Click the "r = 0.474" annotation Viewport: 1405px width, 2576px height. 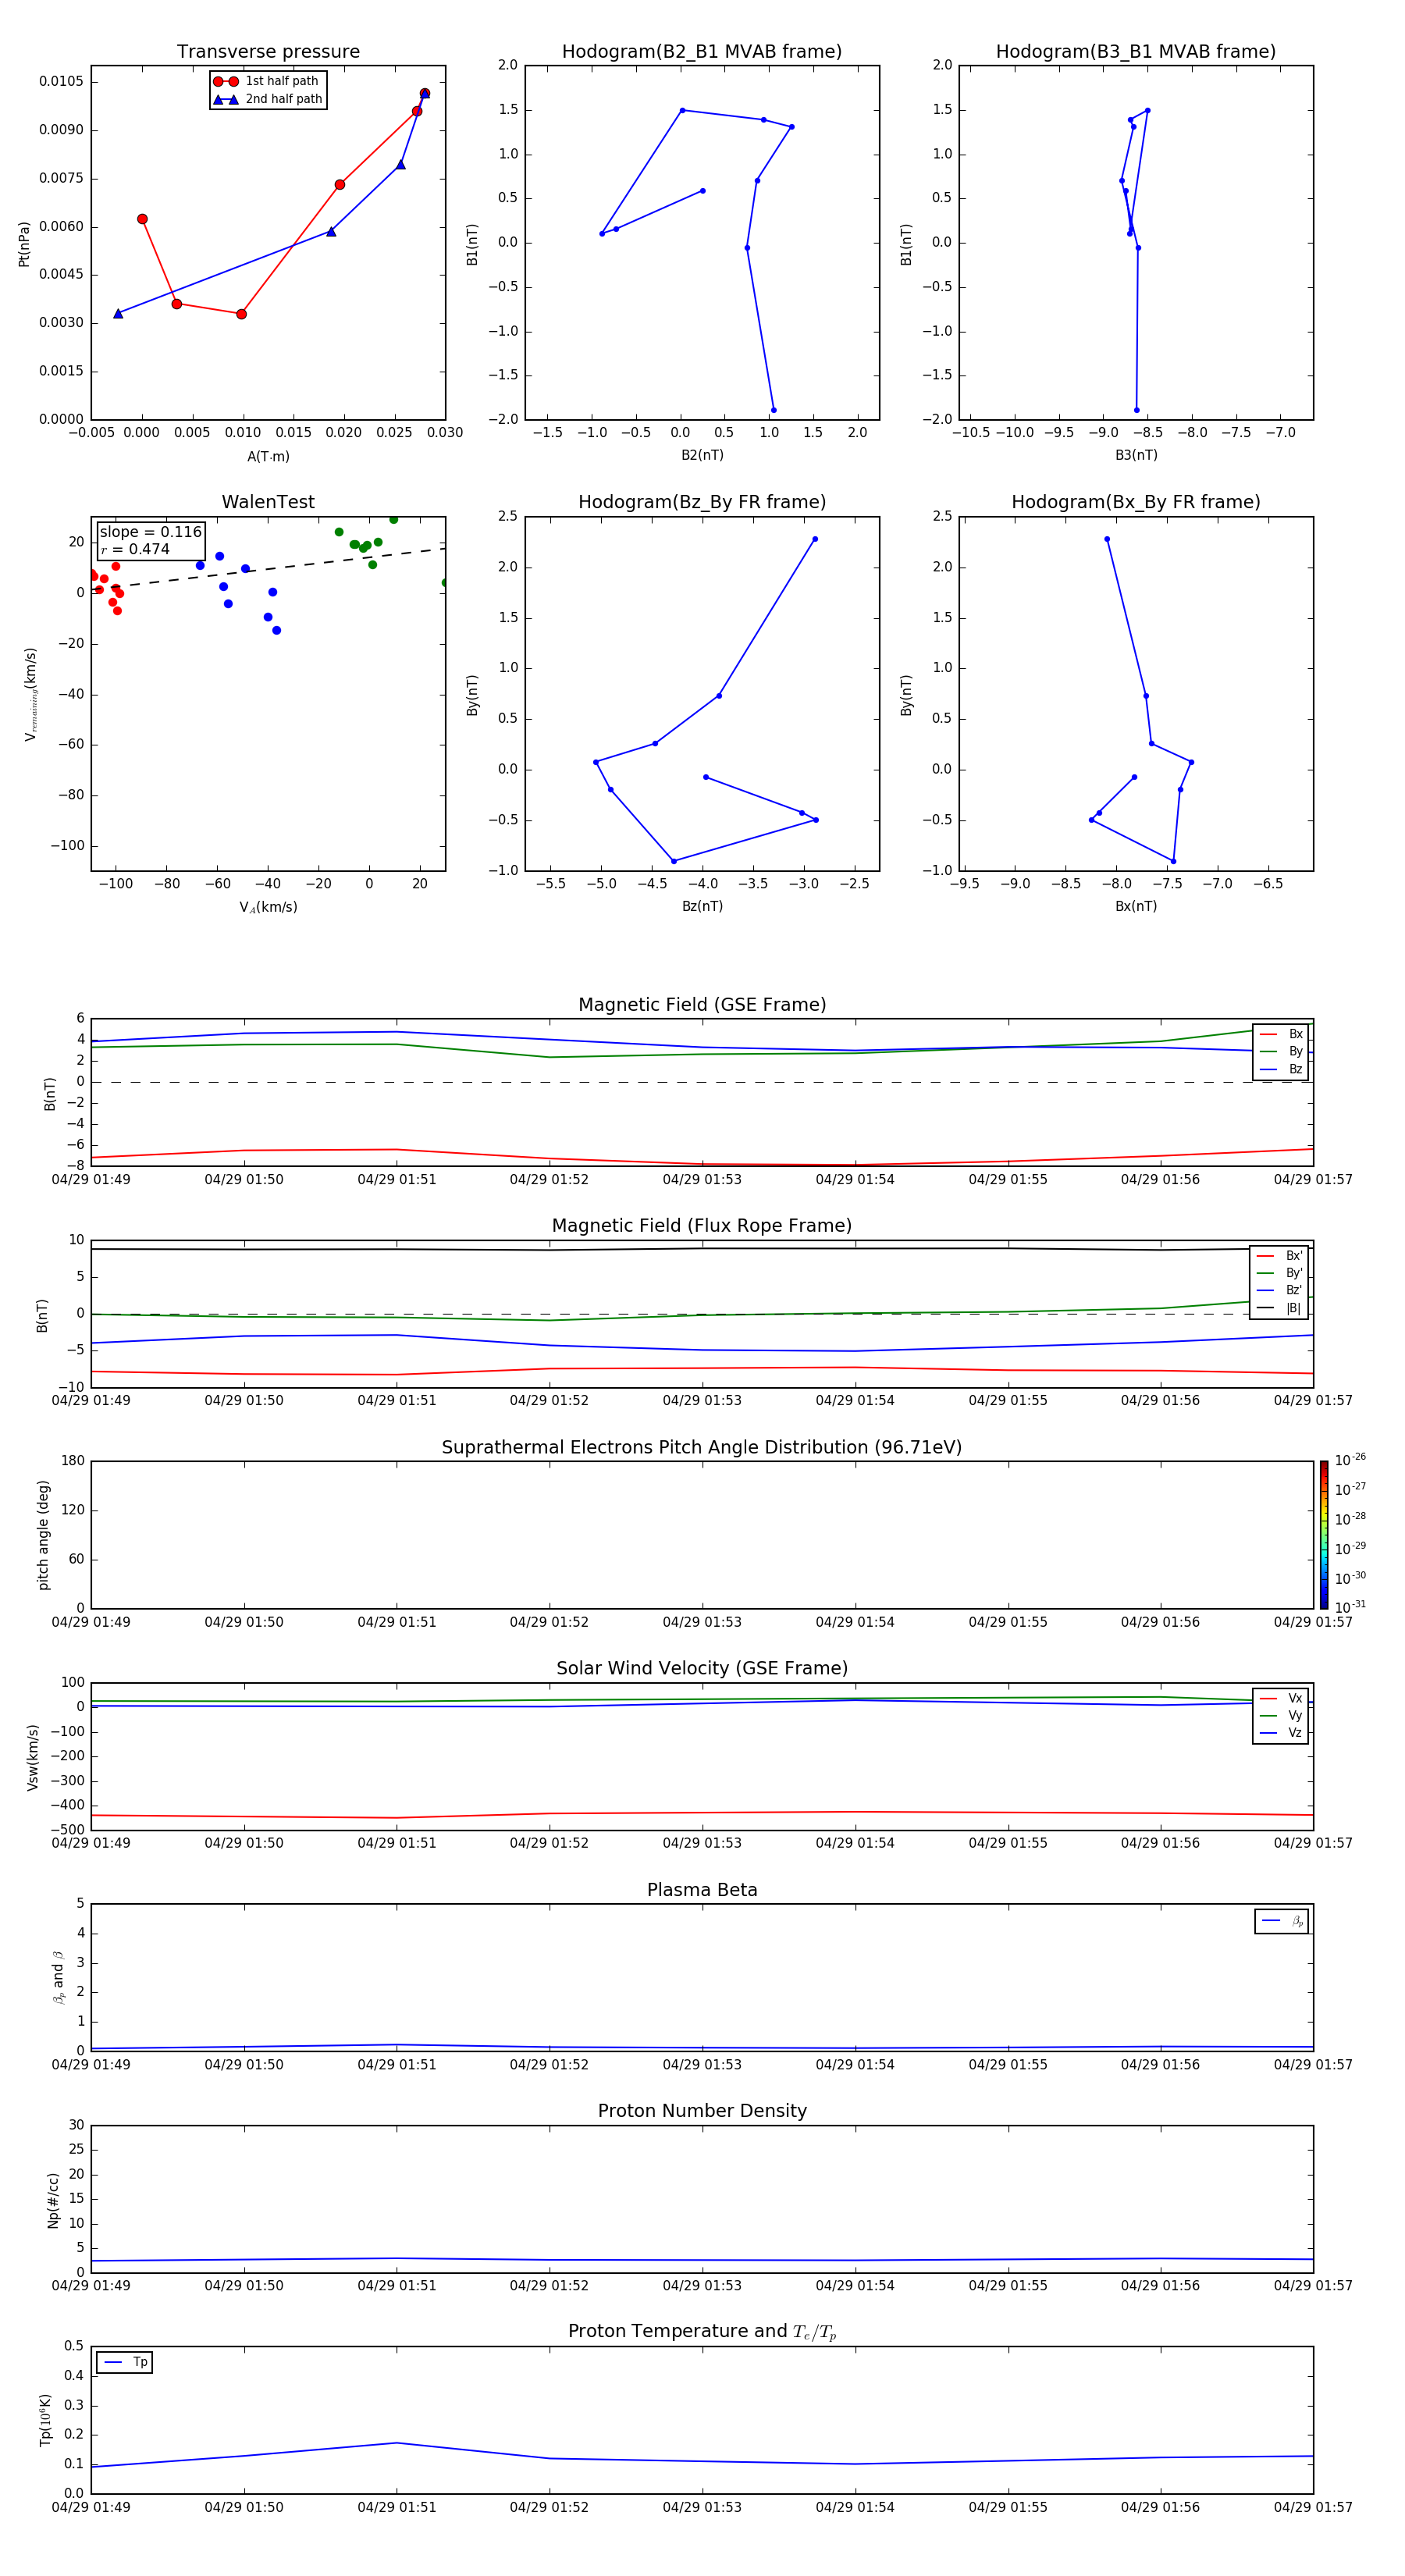[x=136, y=549]
